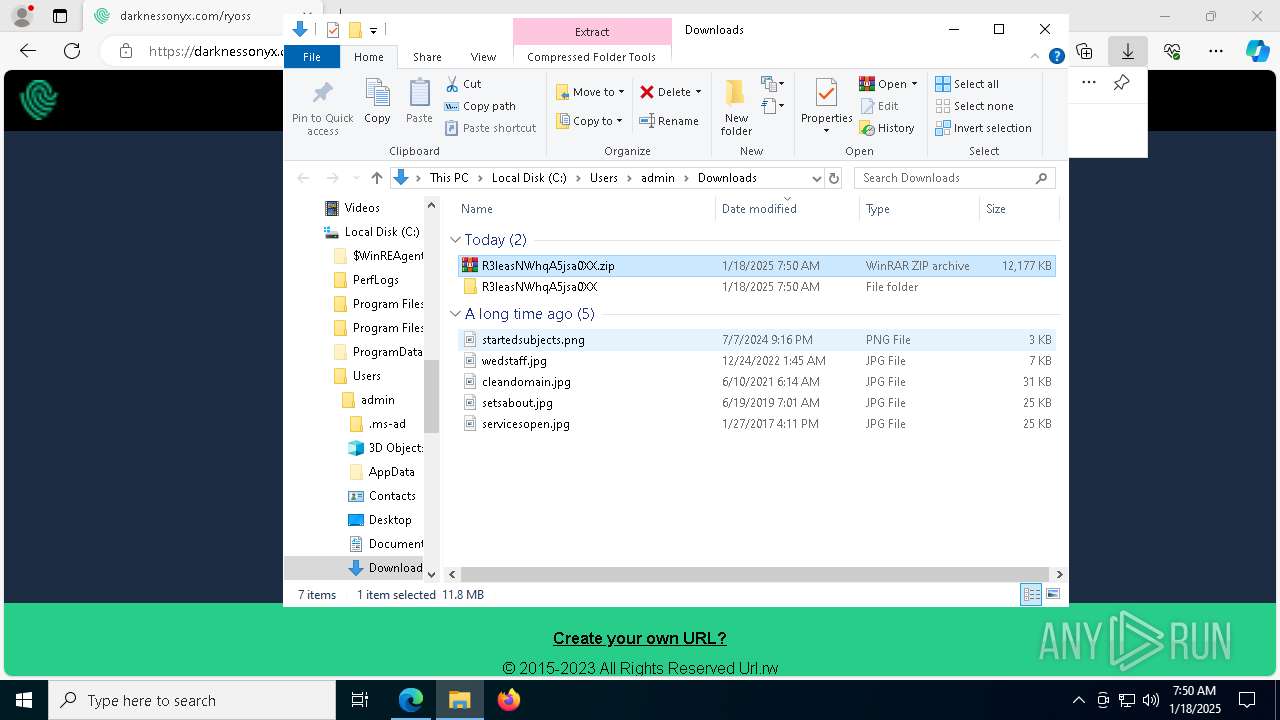This screenshot has height=720, width=1280.
Task: Click the Extract contextual tab header
Action: coord(592,32)
